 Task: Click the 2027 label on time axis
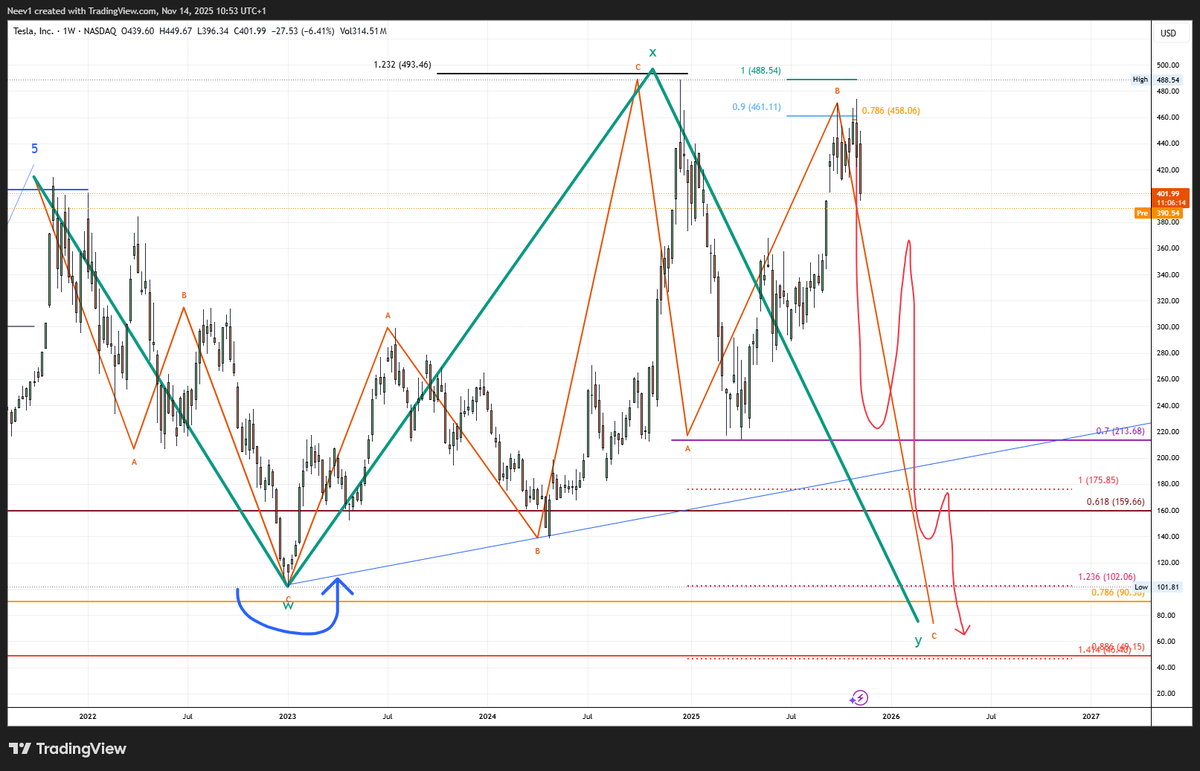[x=1091, y=716]
